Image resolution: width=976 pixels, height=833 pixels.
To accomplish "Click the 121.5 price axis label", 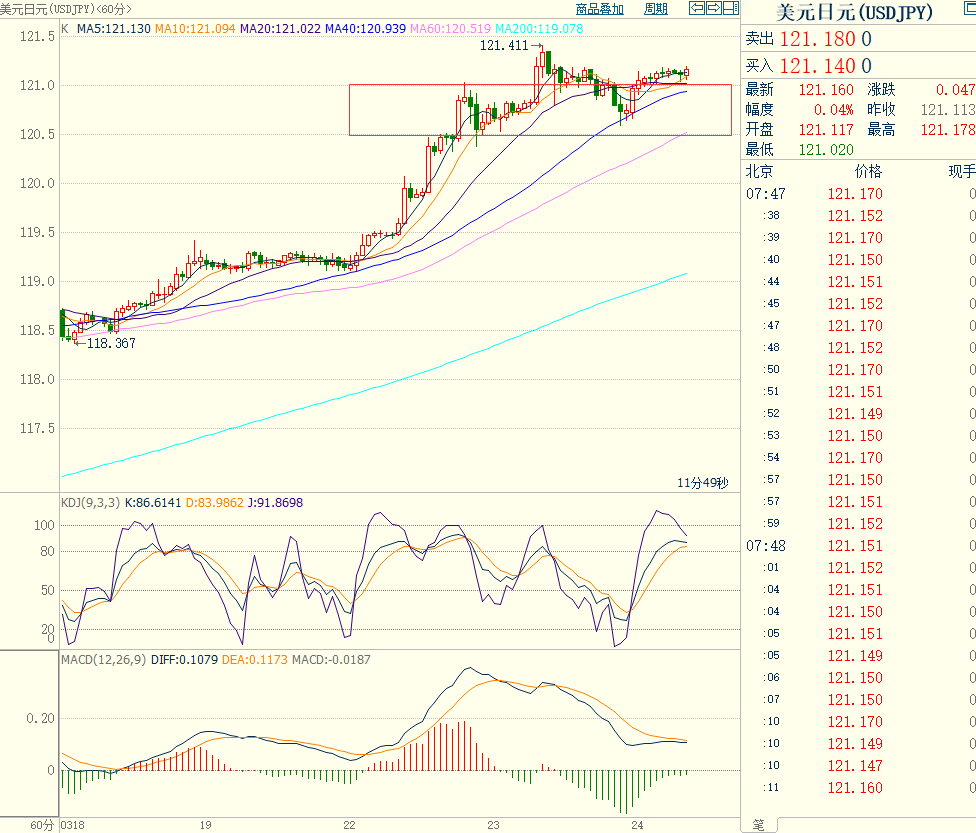I will 37,36.
